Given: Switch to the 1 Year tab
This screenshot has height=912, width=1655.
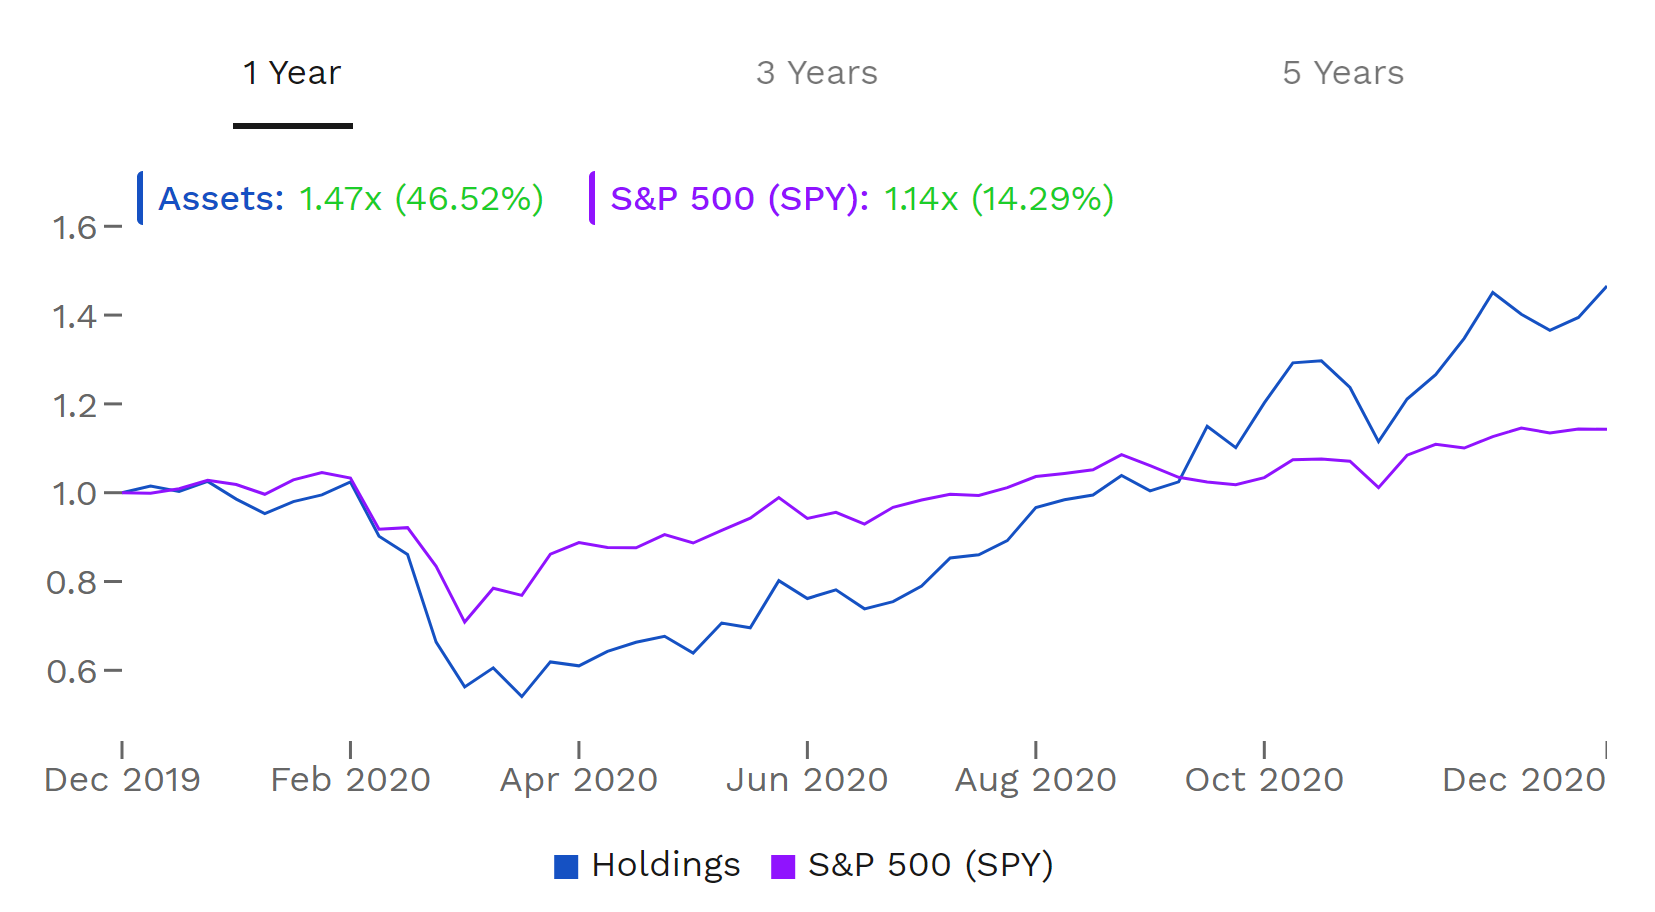Looking at the screenshot, I should tap(292, 73).
